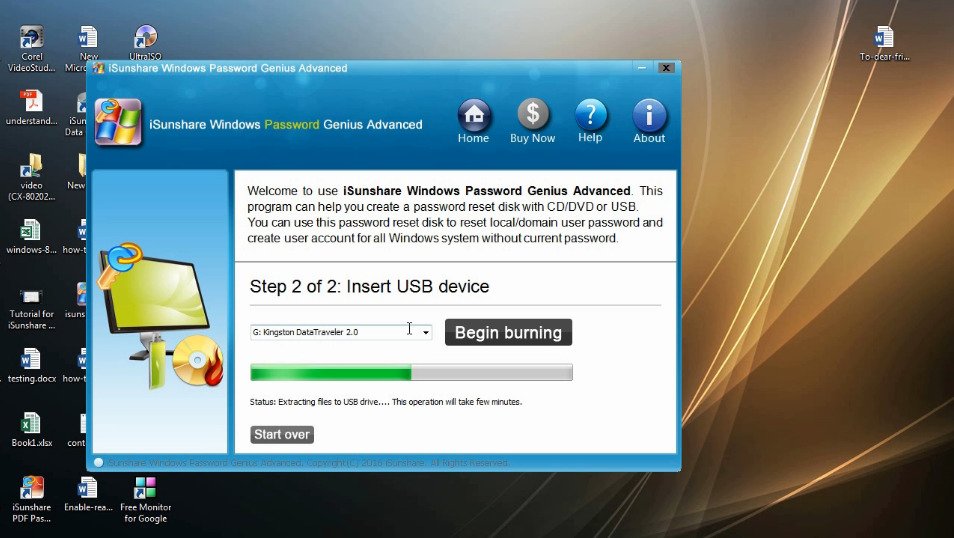Minimize the Password Genius window

pyautogui.click(x=641, y=68)
